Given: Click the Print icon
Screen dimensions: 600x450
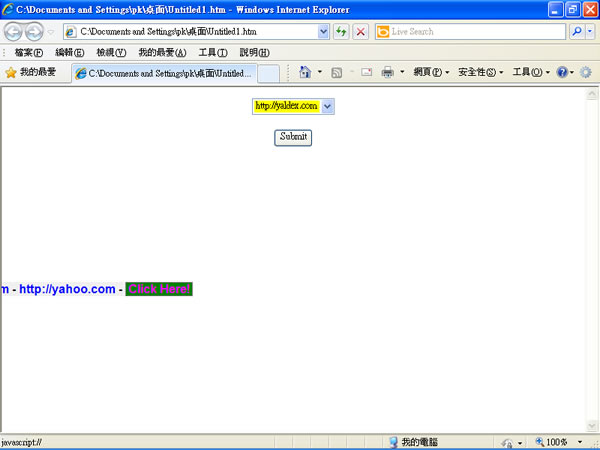Looking at the screenshot, I should click(388, 72).
